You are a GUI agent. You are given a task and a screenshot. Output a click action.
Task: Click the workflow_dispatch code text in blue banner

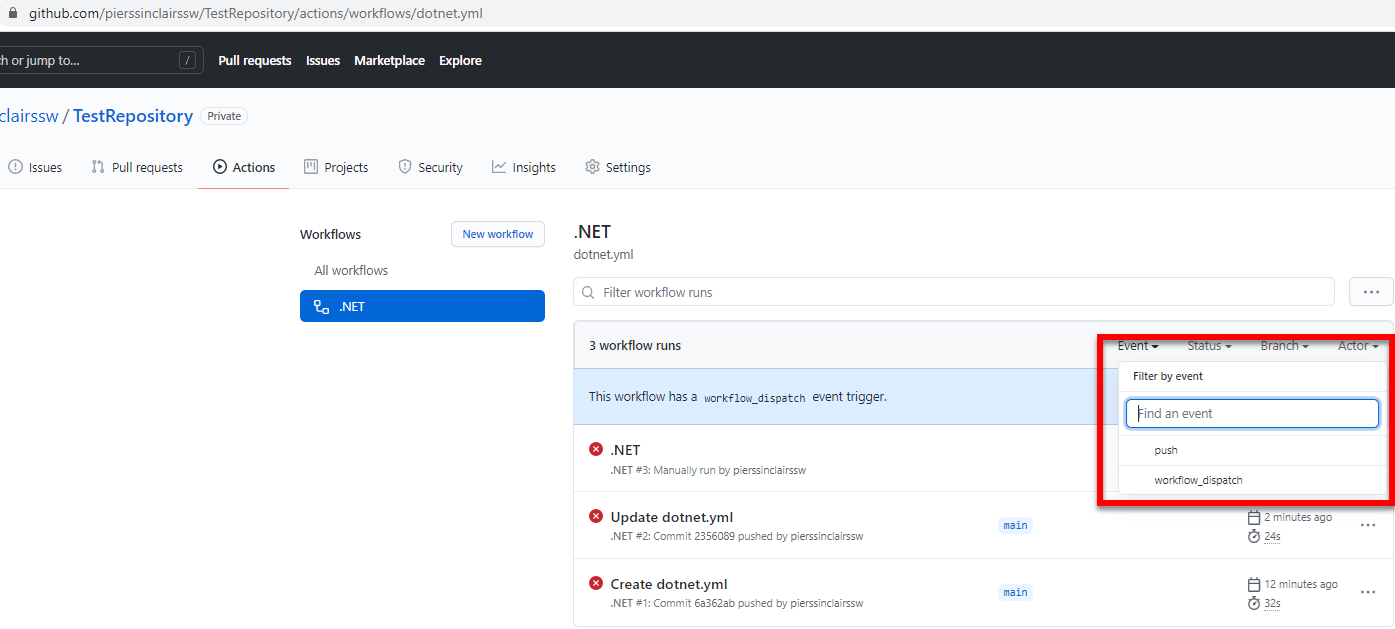(x=754, y=397)
